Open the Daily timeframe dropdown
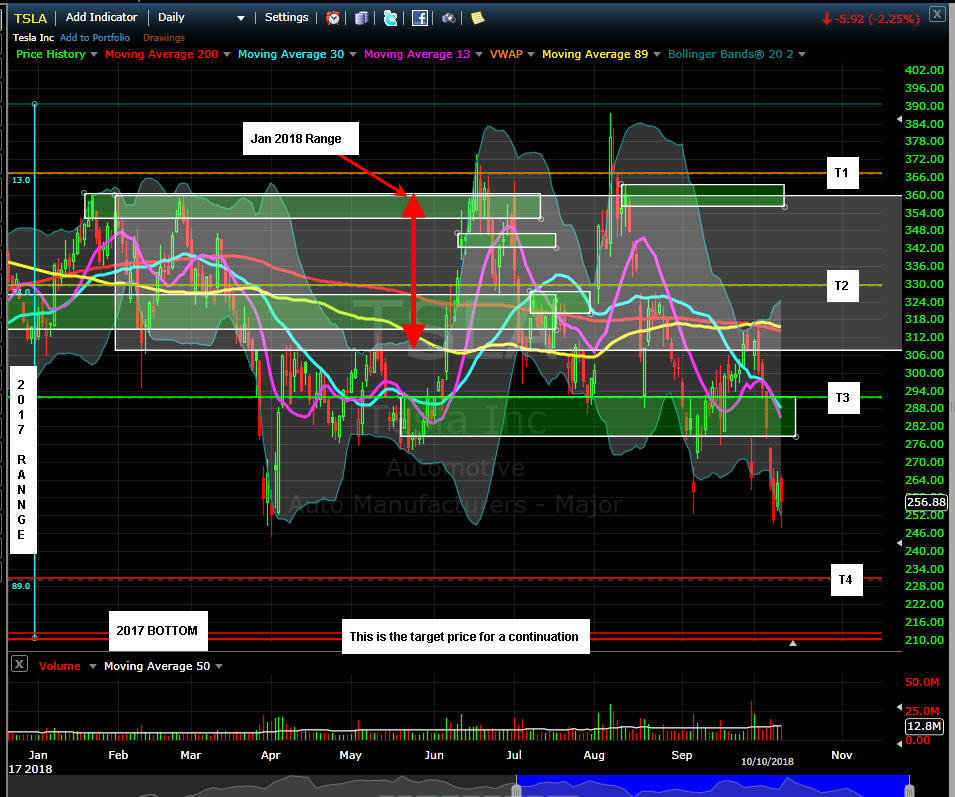Viewport: 955px width, 797px height. click(200, 18)
